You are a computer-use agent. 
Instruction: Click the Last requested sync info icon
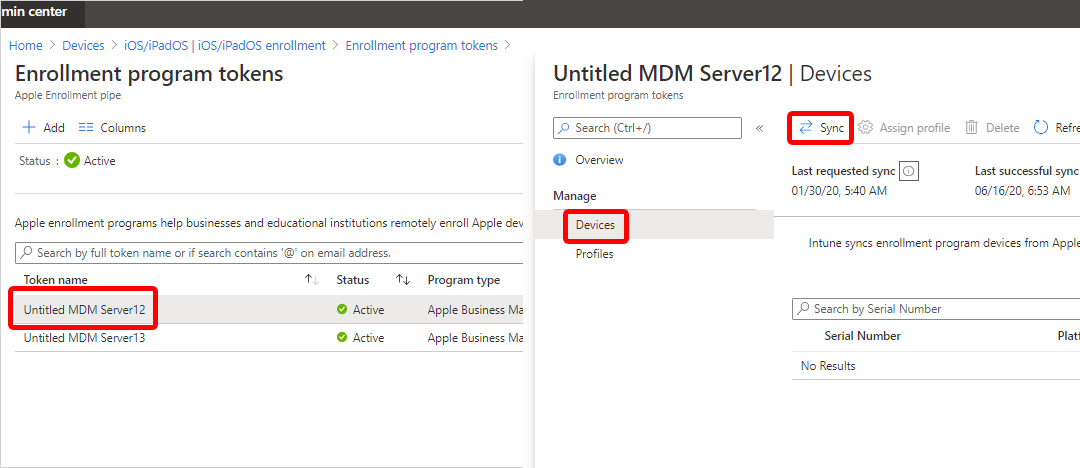908,172
